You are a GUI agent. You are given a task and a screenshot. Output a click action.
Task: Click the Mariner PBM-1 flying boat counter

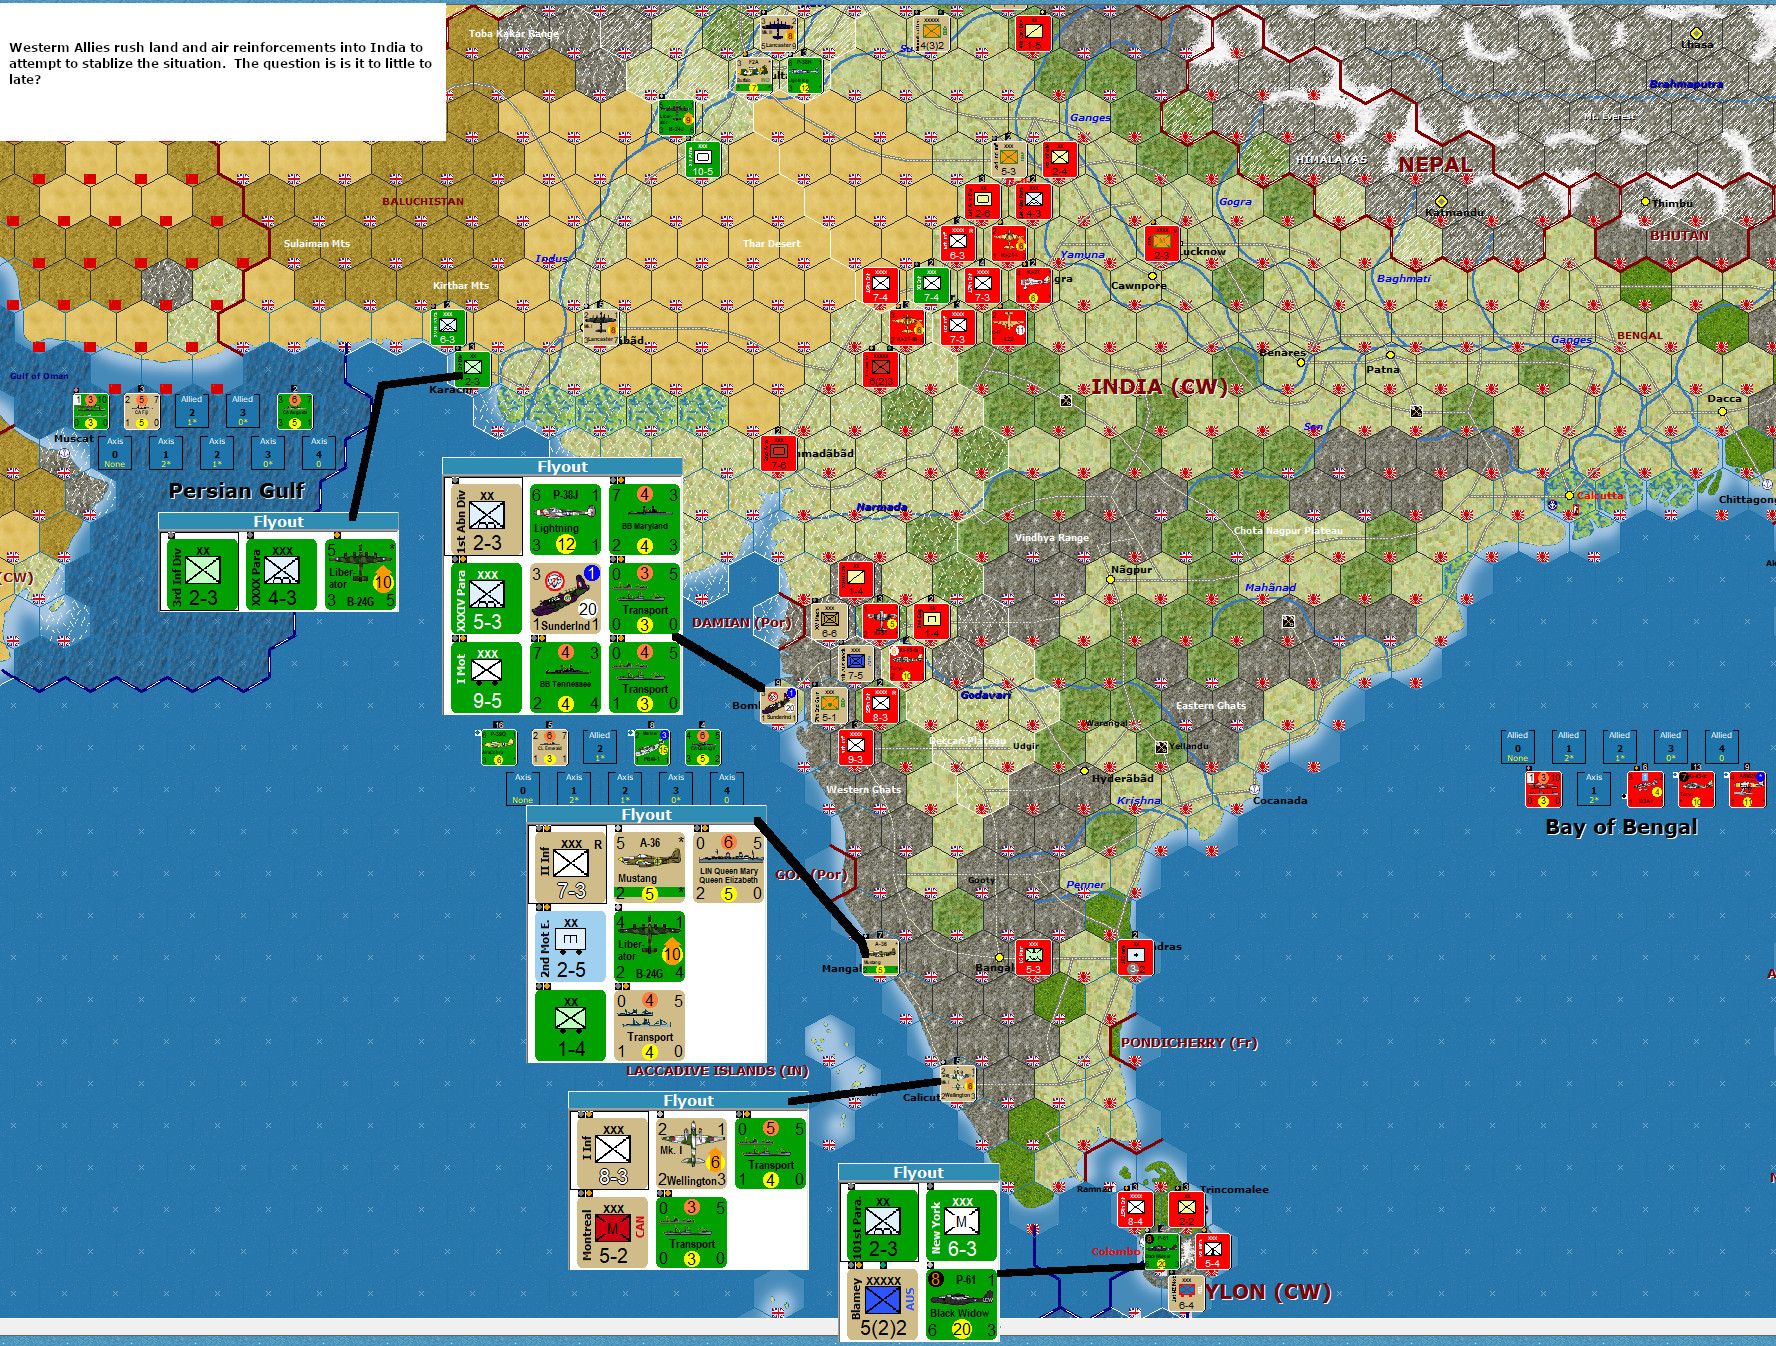(x=651, y=747)
